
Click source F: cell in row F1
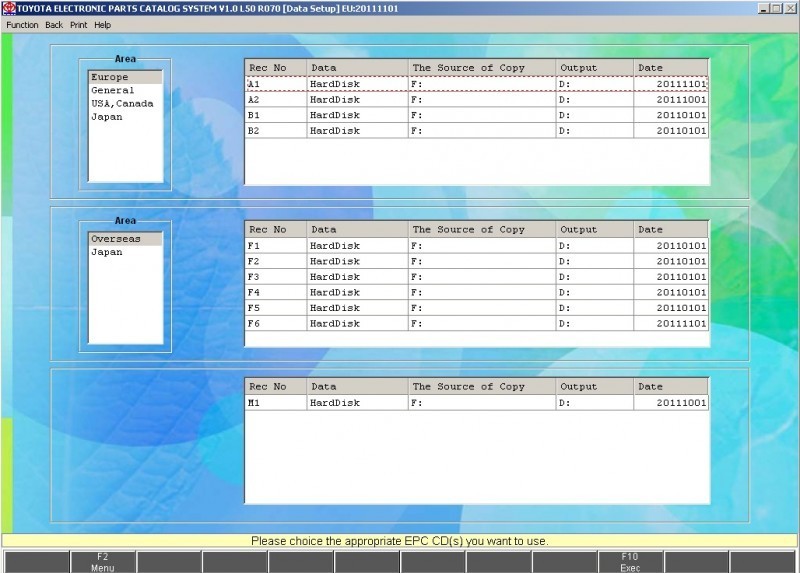[x=482, y=245]
